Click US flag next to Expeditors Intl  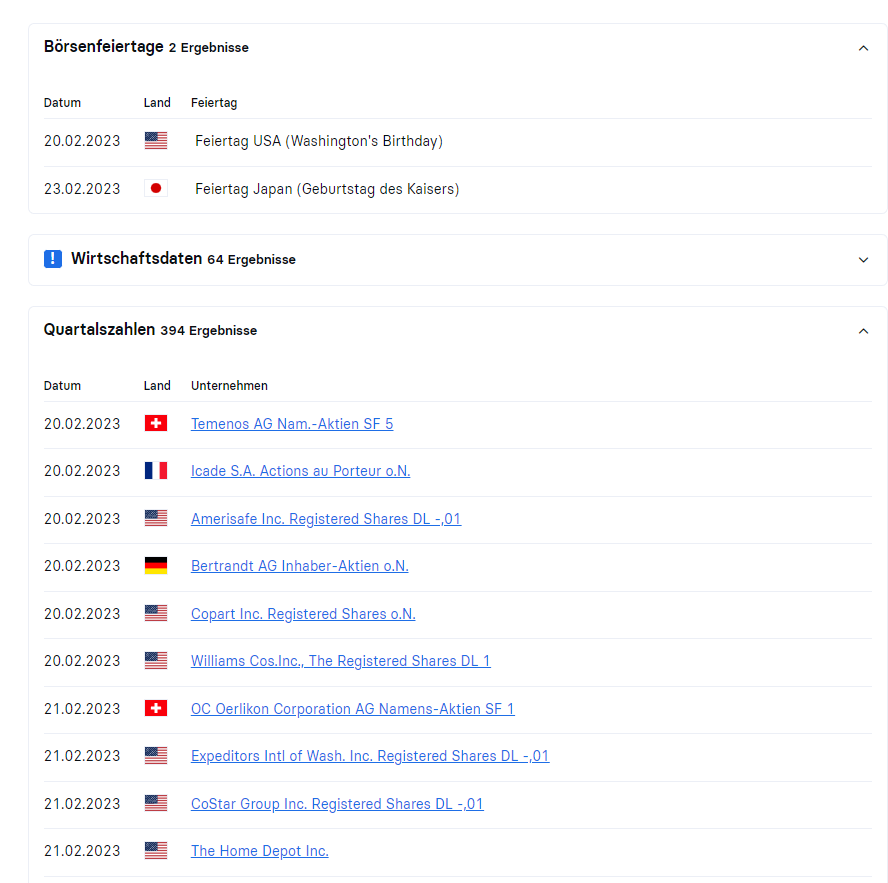coord(156,756)
